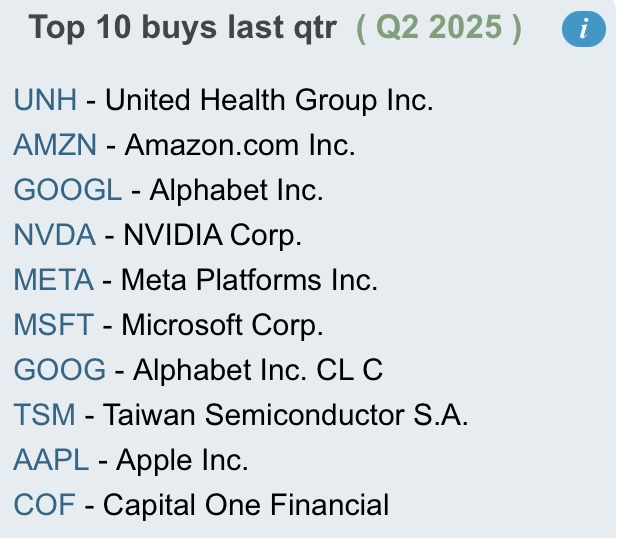This screenshot has width=624, height=538.
Task: Click the META ticker link
Action: 54,280
